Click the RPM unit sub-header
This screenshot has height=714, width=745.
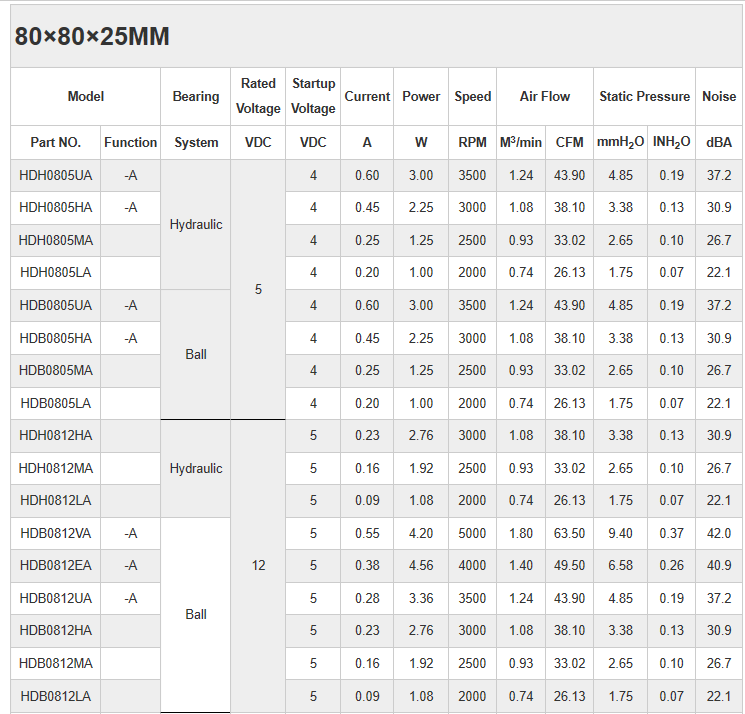coord(472,142)
